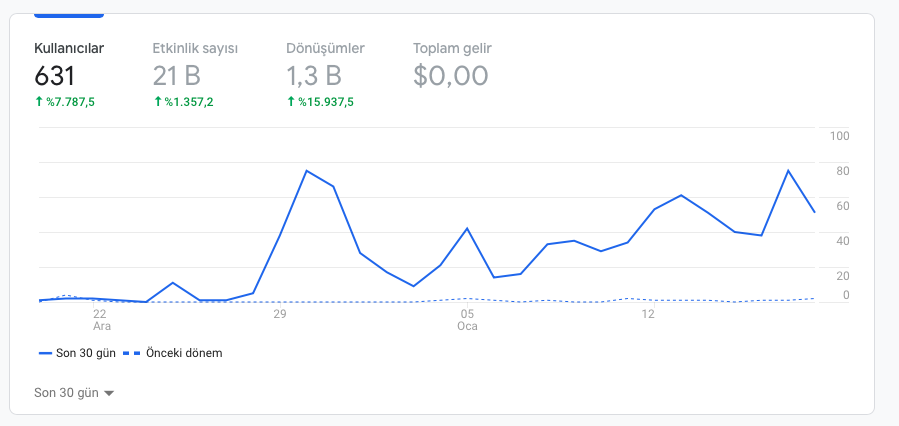This screenshot has width=899, height=426.
Task: Click the %7.787,5 users increase value
Action: [65, 102]
